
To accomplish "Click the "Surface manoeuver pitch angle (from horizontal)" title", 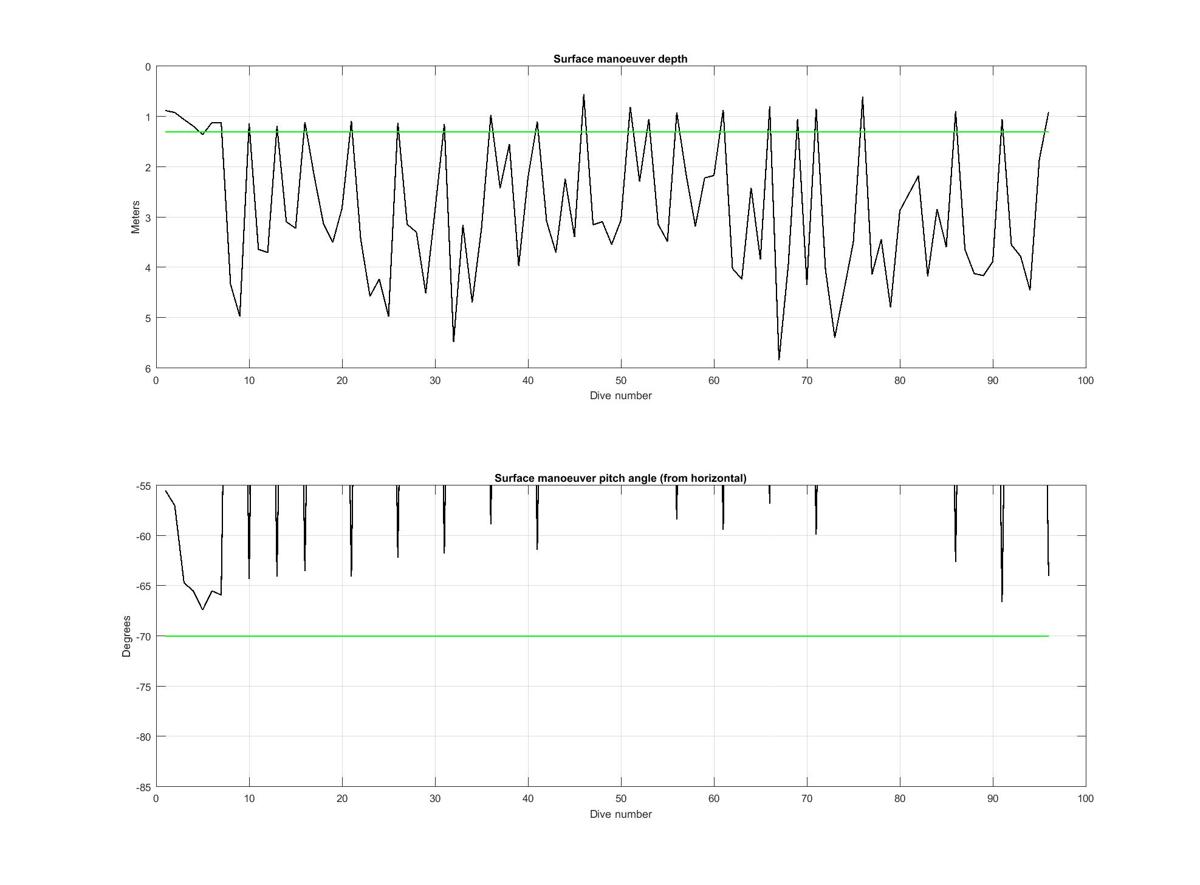I will click(x=620, y=478).
